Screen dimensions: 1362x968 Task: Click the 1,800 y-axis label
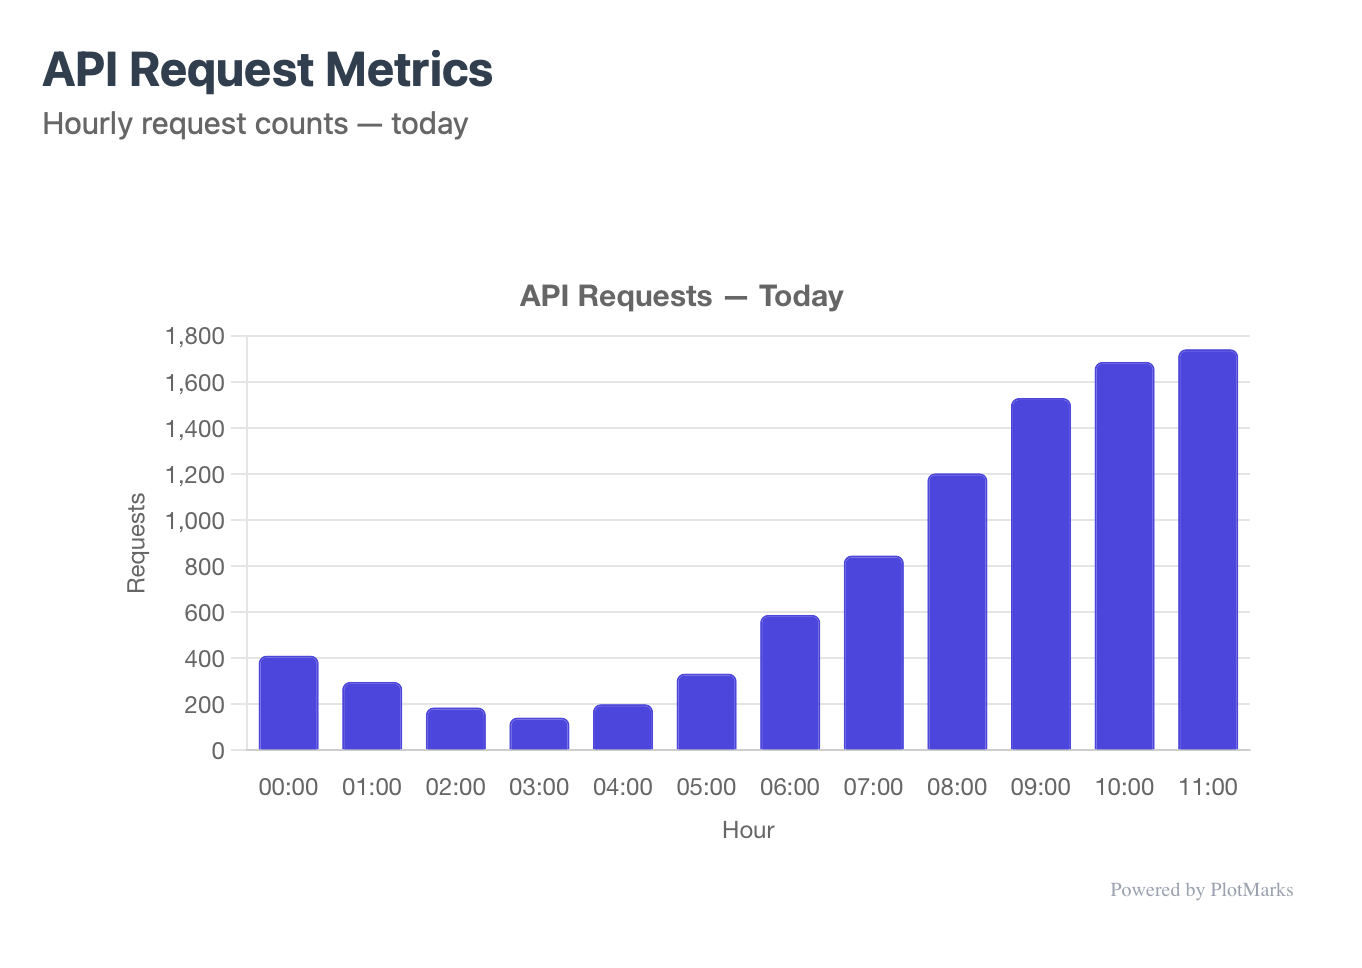point(195,336)
